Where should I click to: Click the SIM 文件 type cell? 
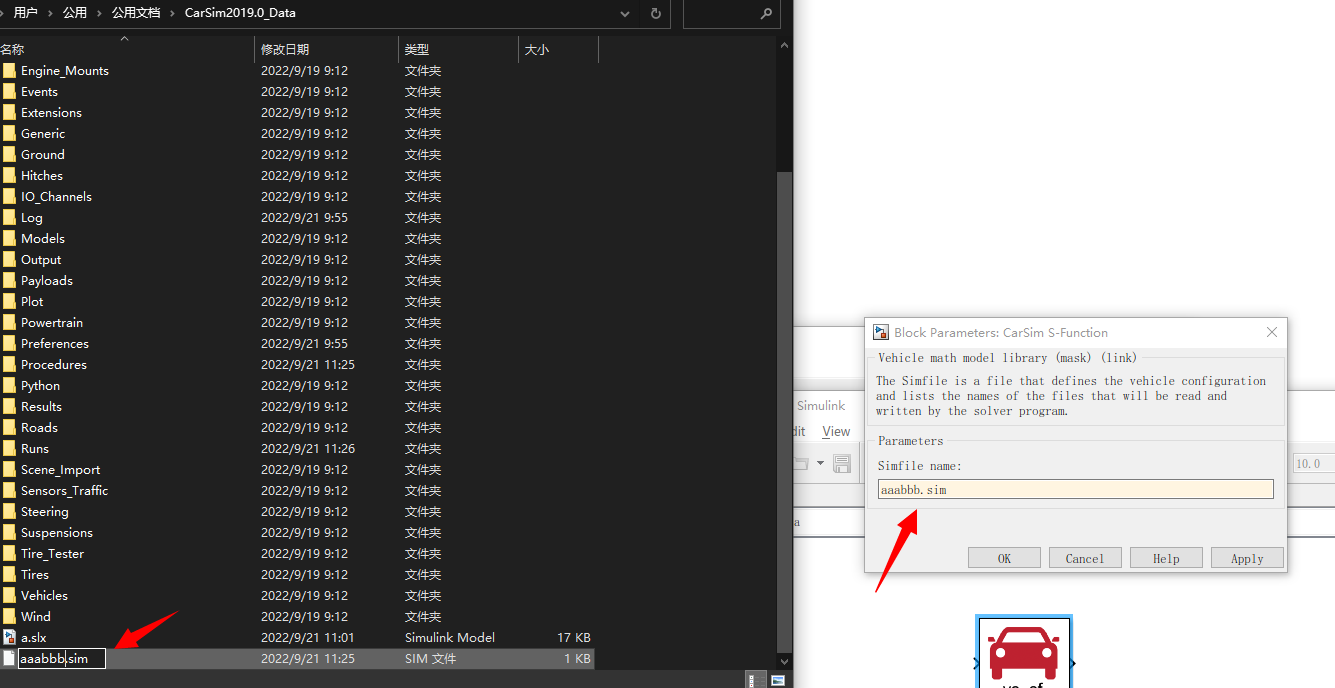click(430, 659)
